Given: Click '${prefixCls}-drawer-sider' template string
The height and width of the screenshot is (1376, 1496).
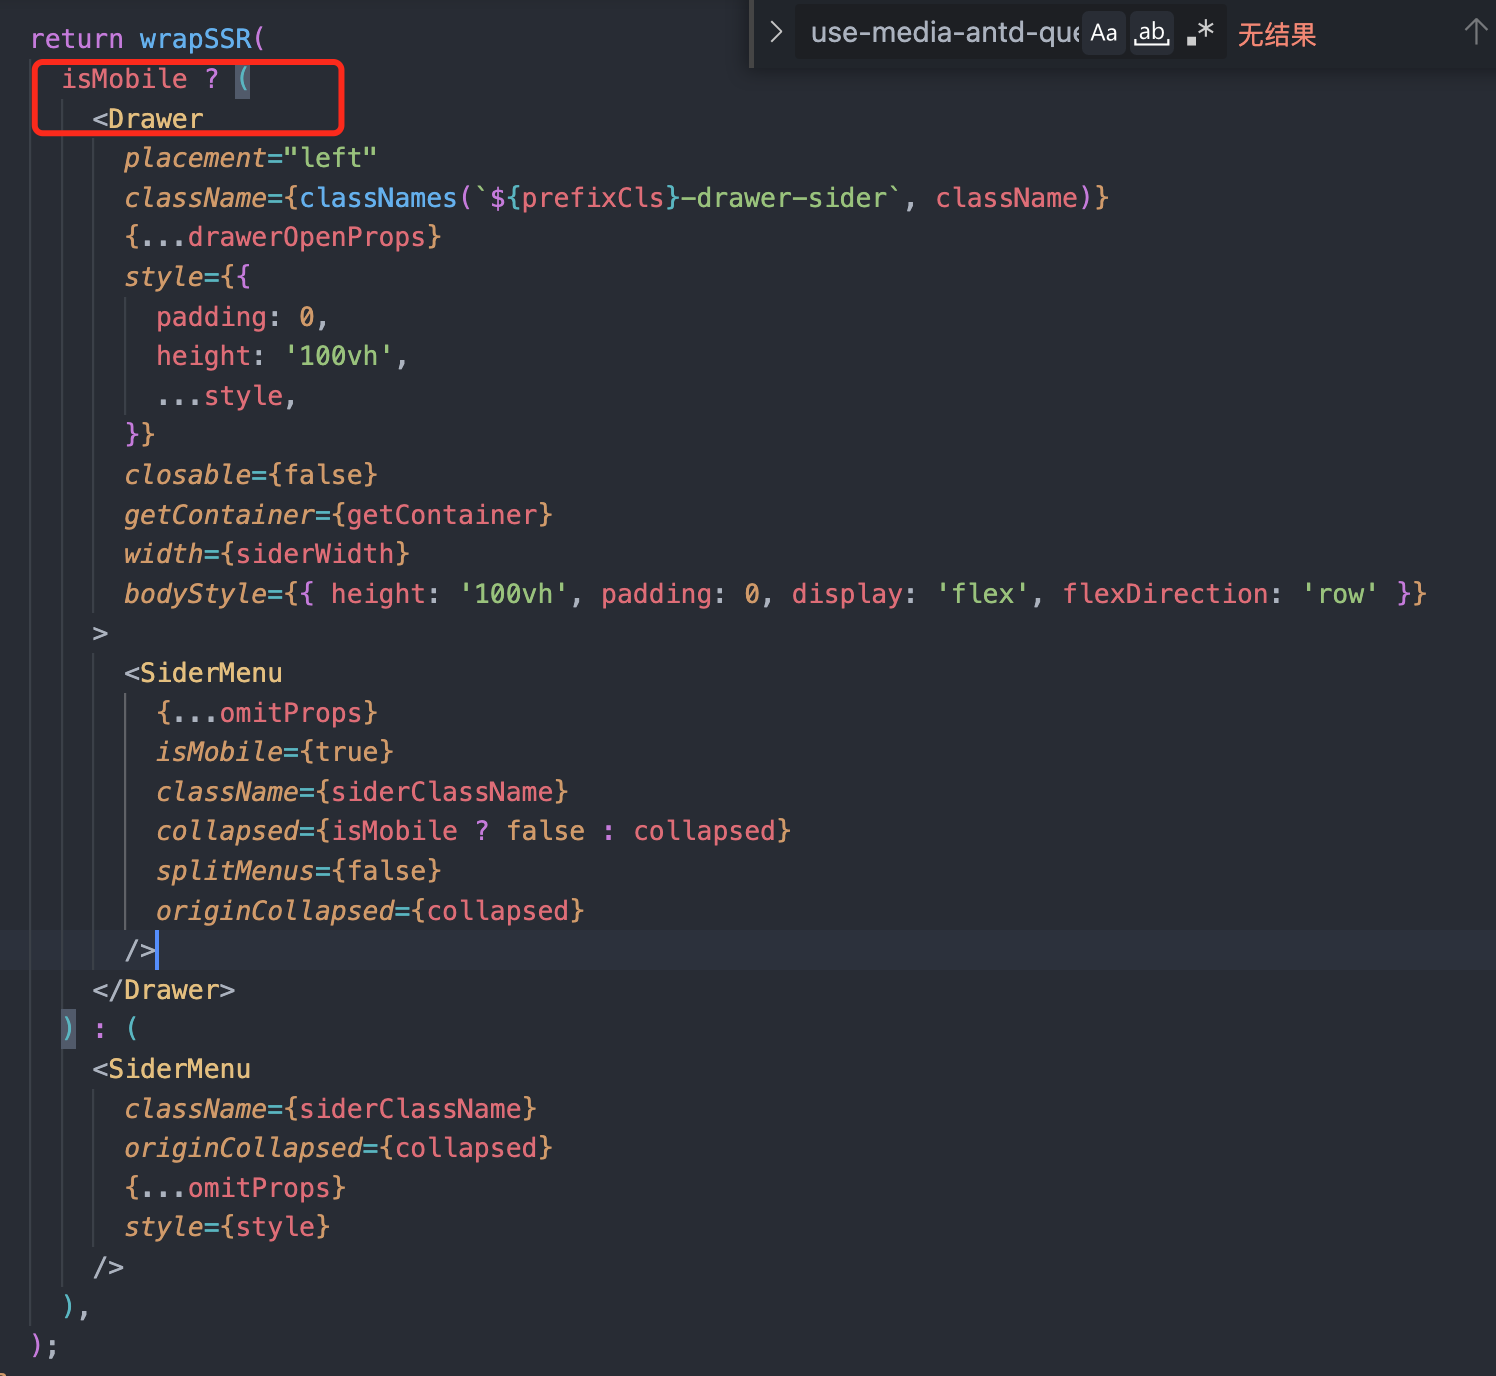Looking at the screenshot, I should click(687, 198).
